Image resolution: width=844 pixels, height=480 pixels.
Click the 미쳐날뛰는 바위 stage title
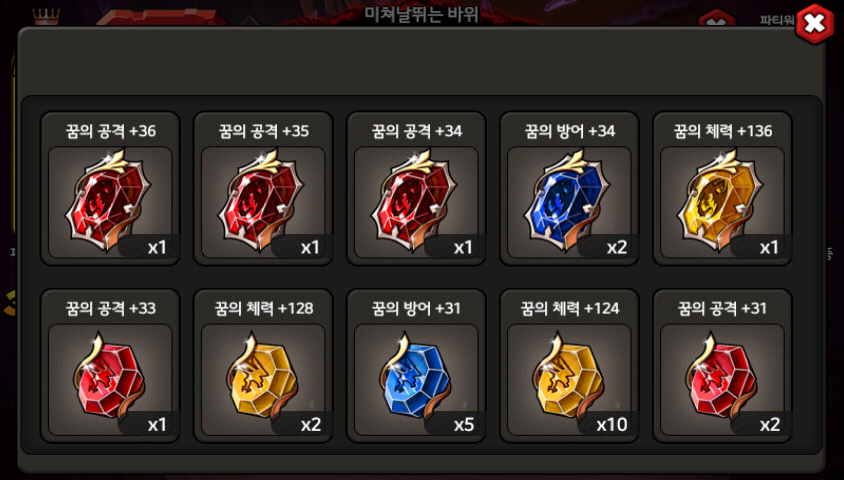[x=421, y=13]
